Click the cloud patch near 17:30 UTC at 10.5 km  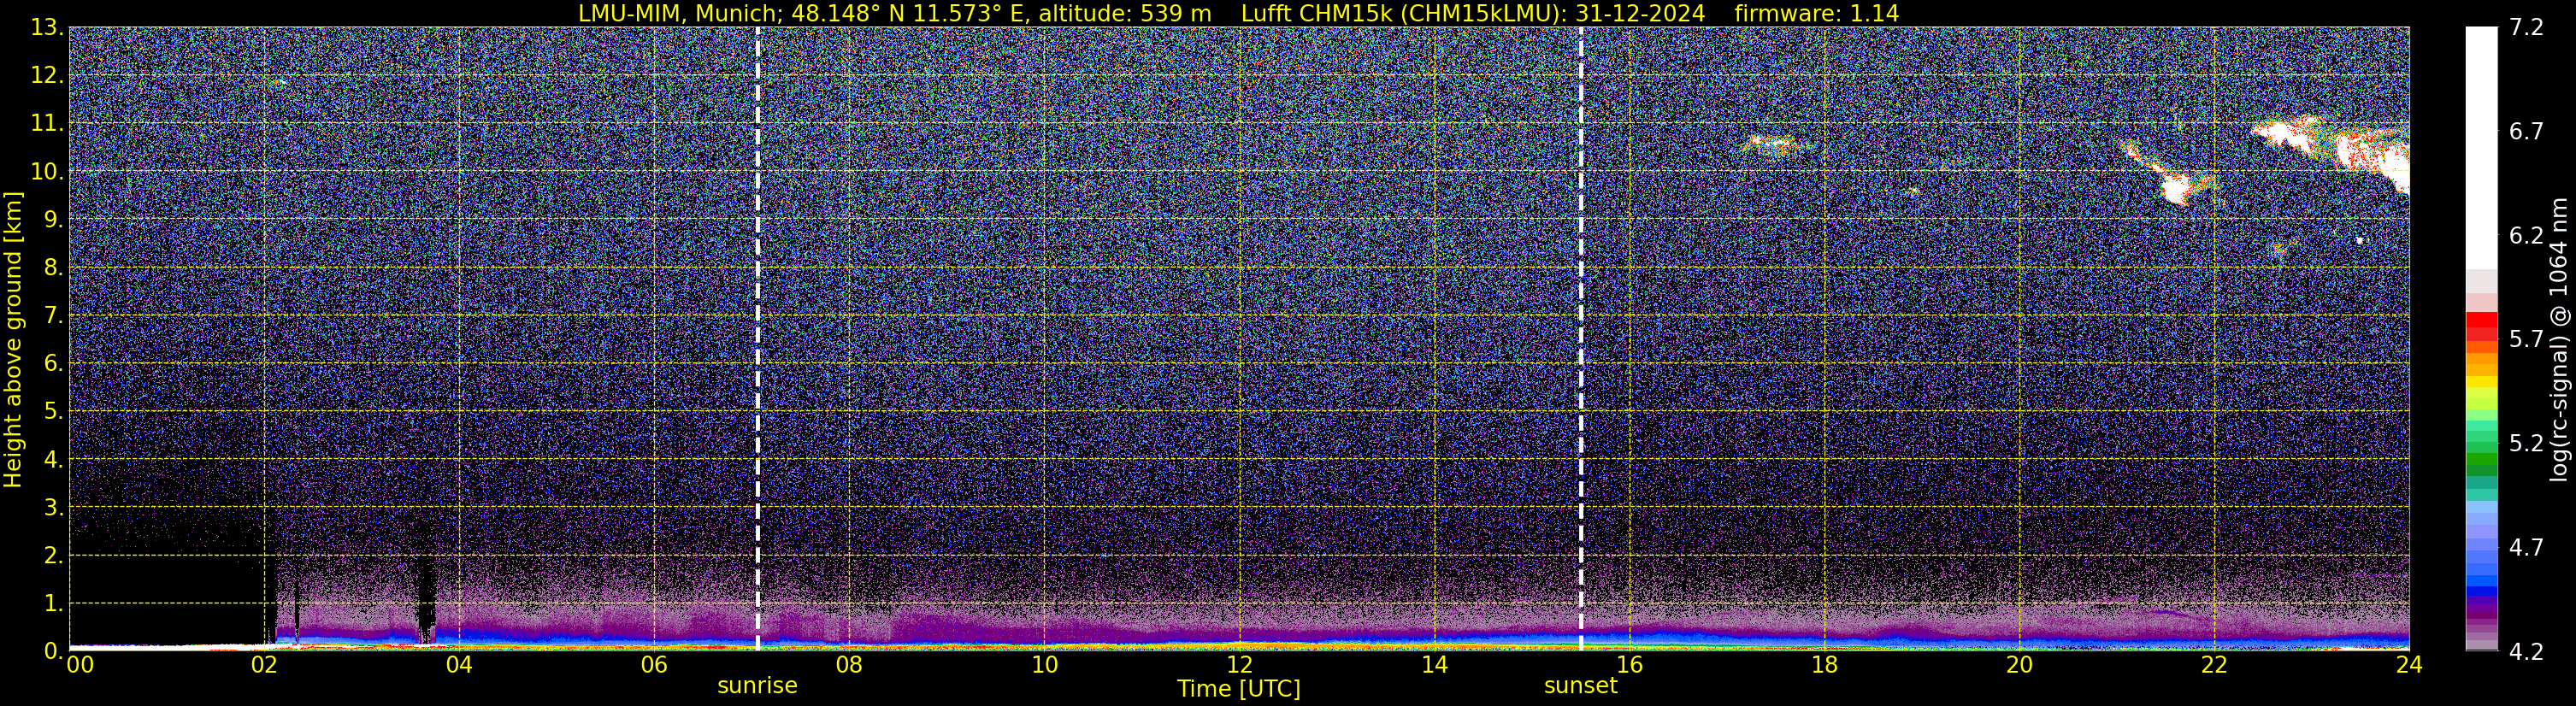tap(1777, 146)
